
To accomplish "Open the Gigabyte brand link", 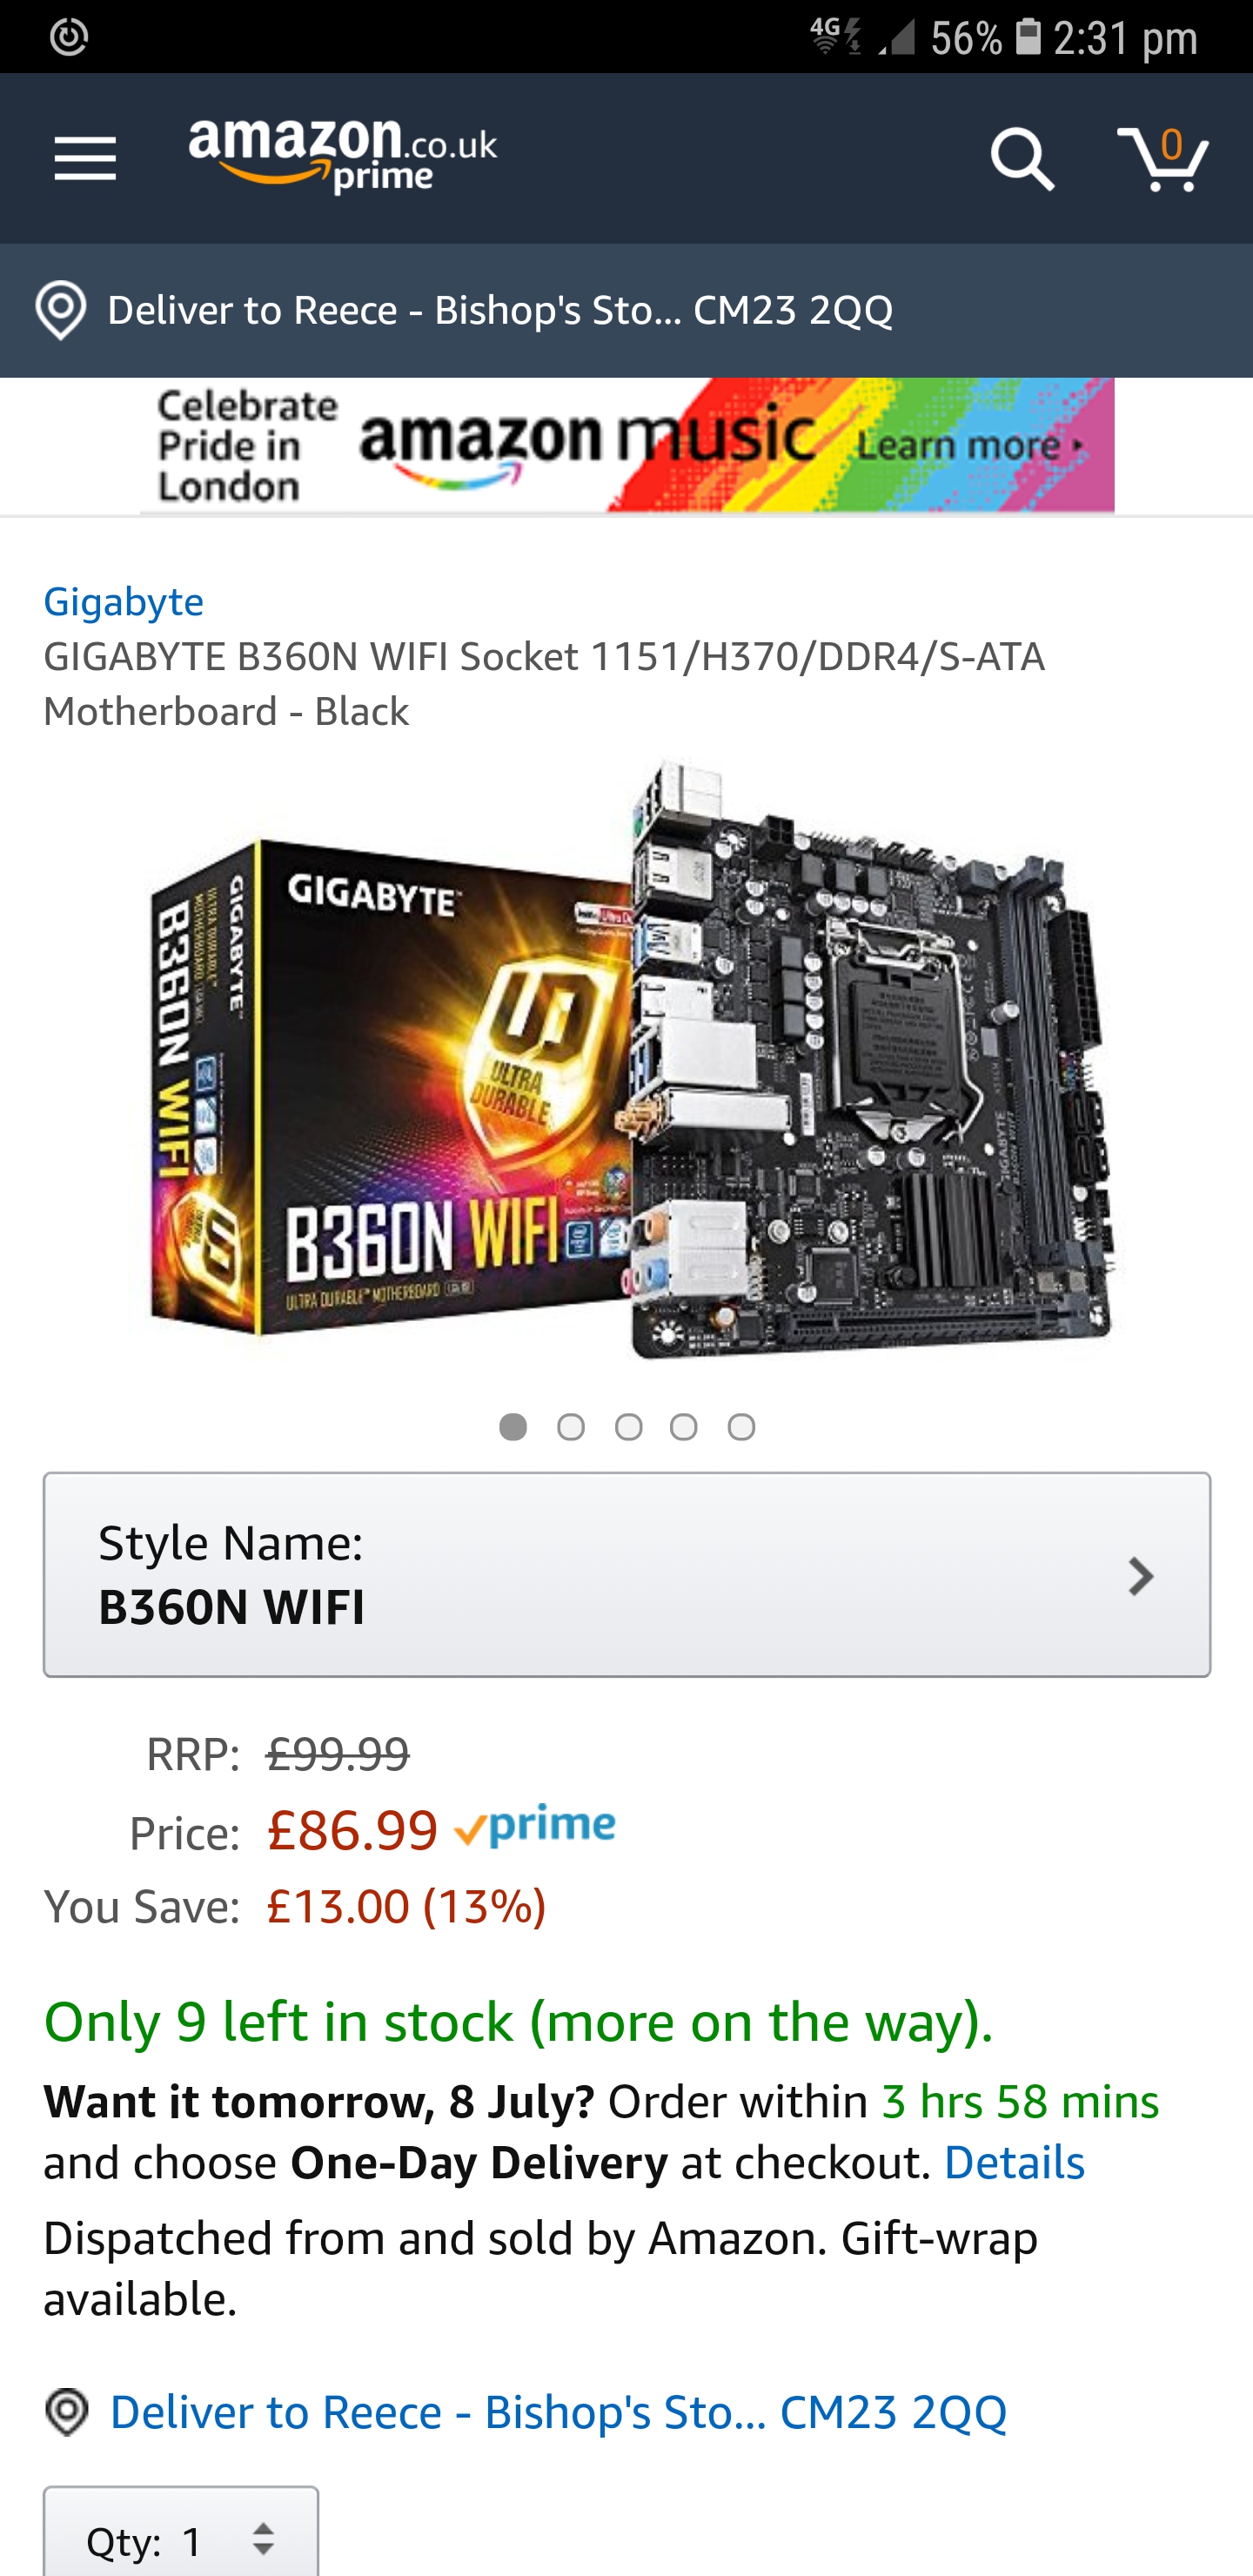I will (124, 601).
